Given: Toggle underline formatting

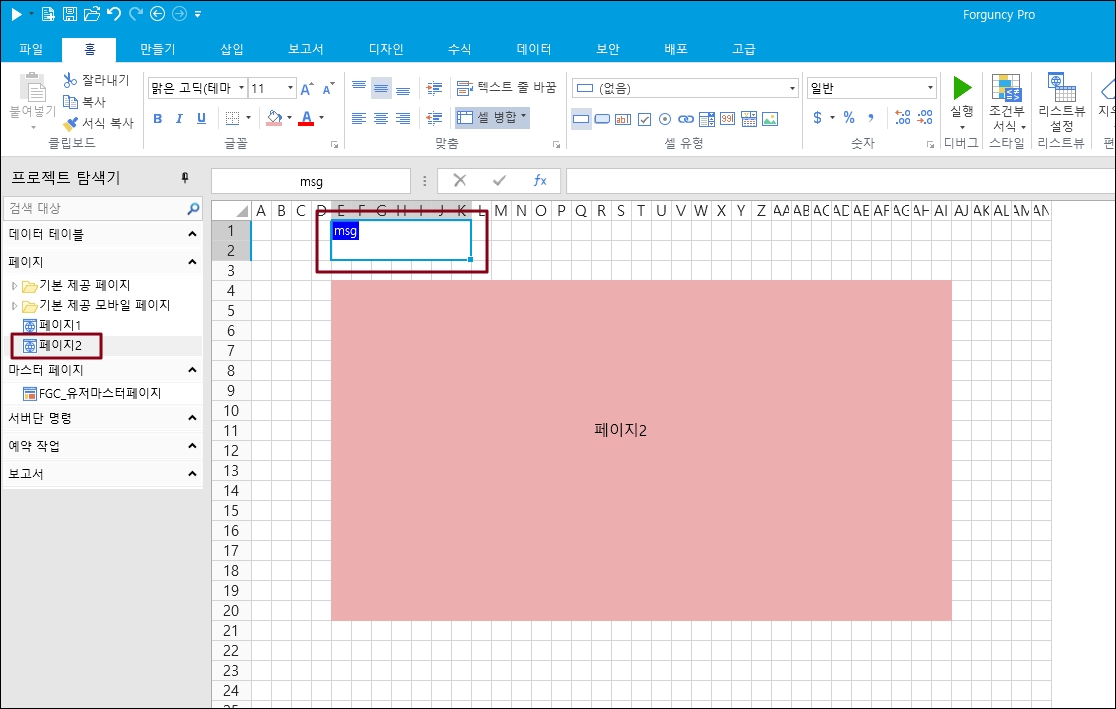Looking at the screenshot, I should tap(201, 118).
